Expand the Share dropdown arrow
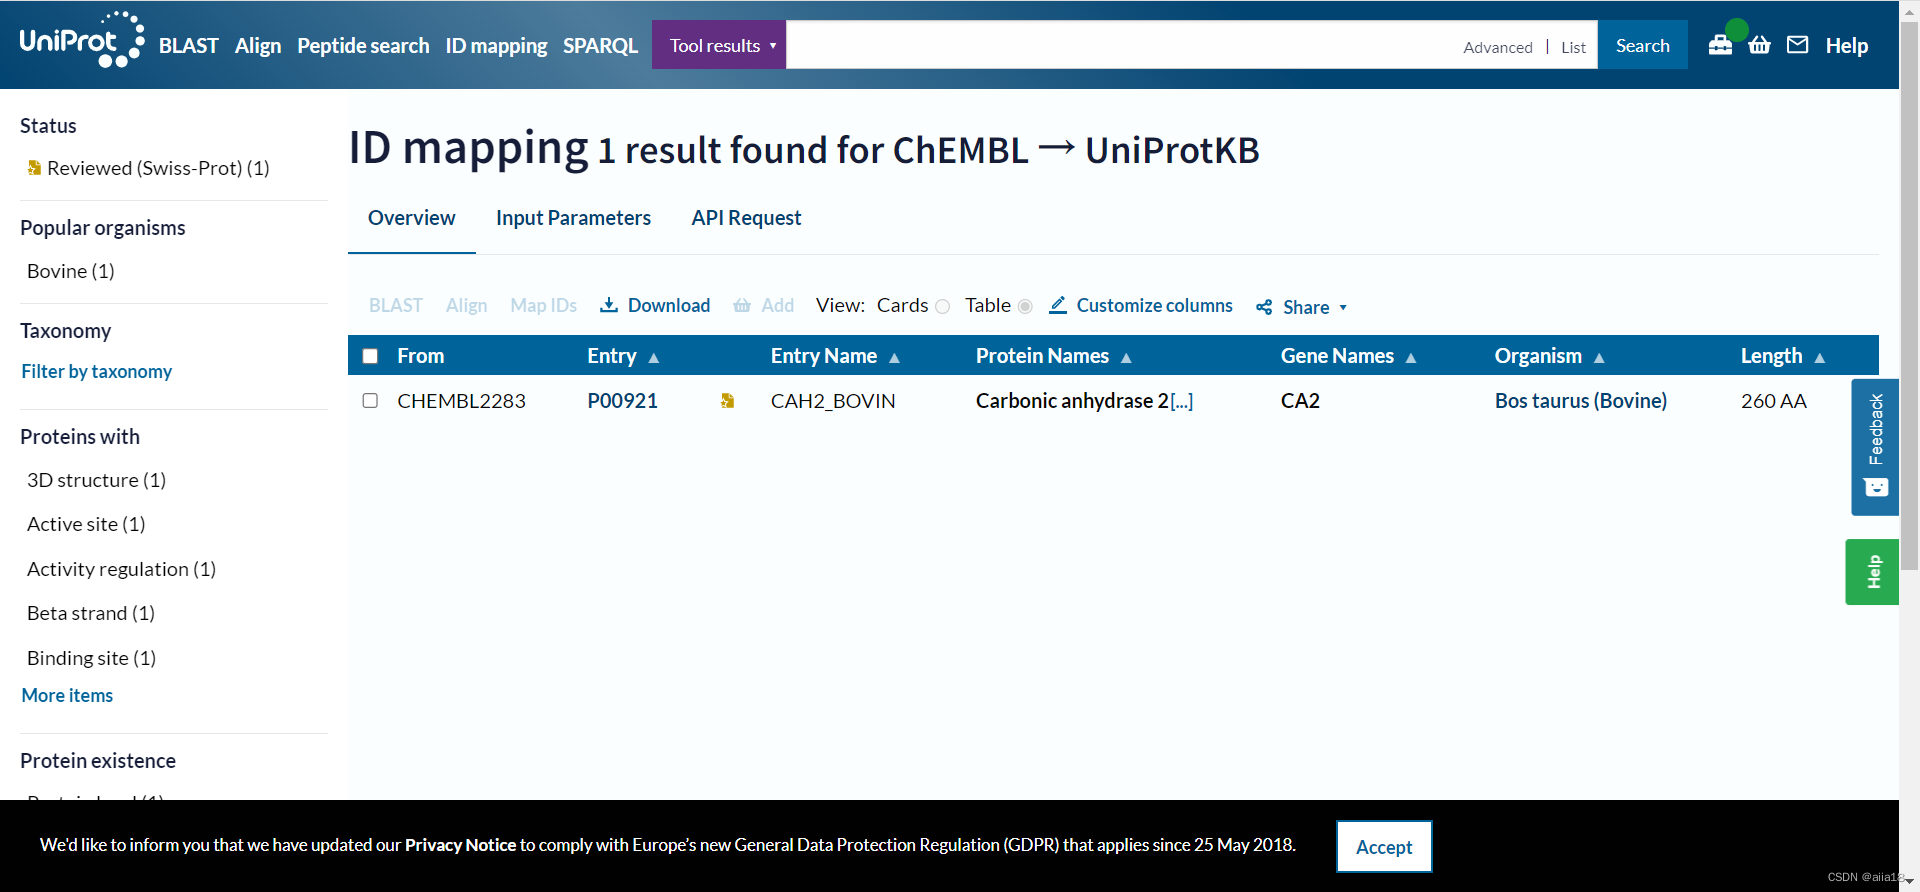1920x892 pixels. (1343, 308)
